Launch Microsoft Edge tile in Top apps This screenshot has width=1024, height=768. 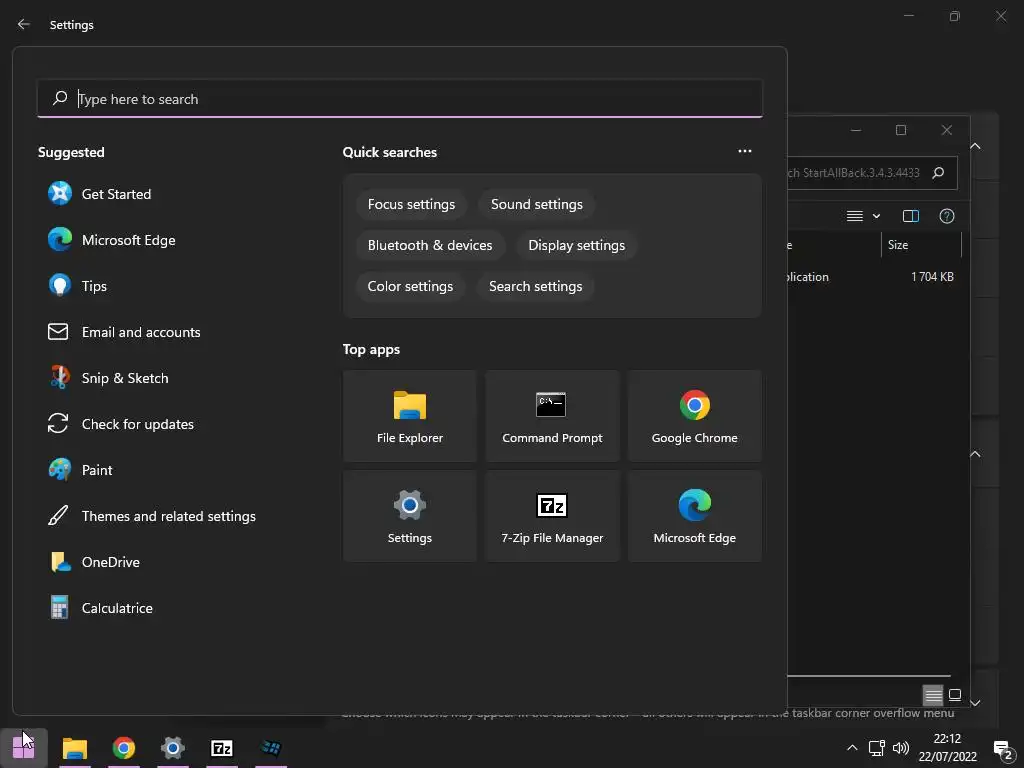coord(694,516)
